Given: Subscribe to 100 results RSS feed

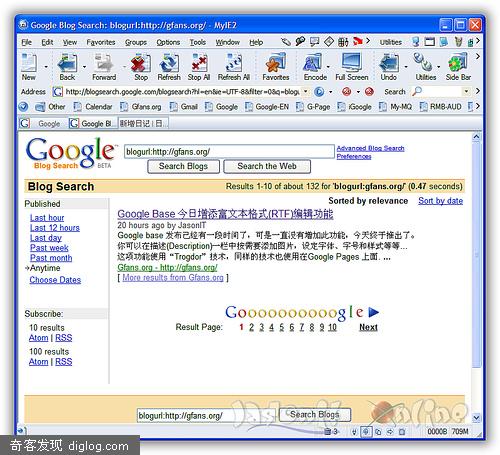Looking at the screenshot, I should coord(63,362).
